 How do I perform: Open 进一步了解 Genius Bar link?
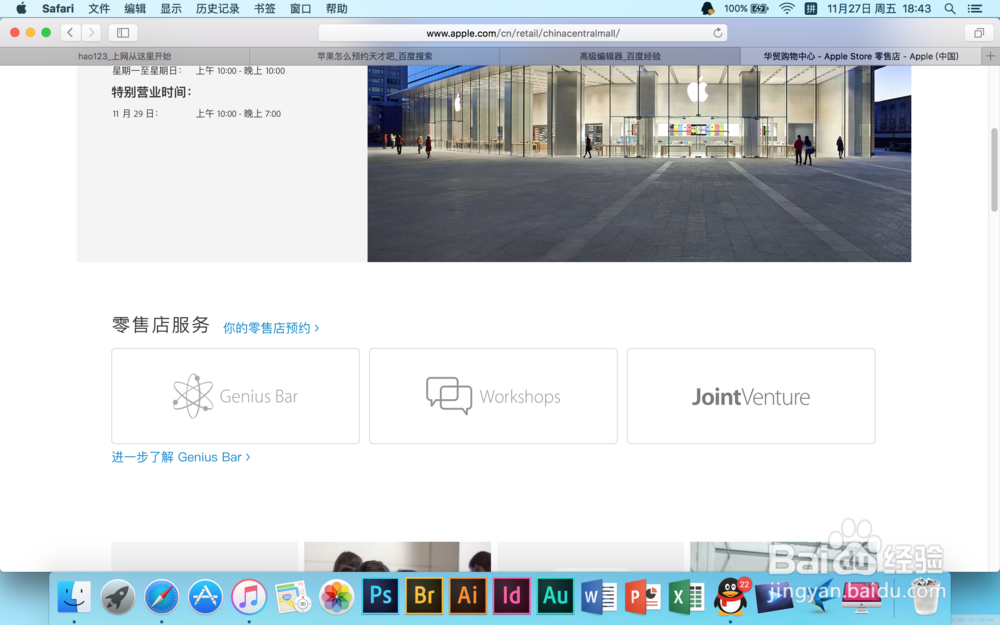point(180,457)
